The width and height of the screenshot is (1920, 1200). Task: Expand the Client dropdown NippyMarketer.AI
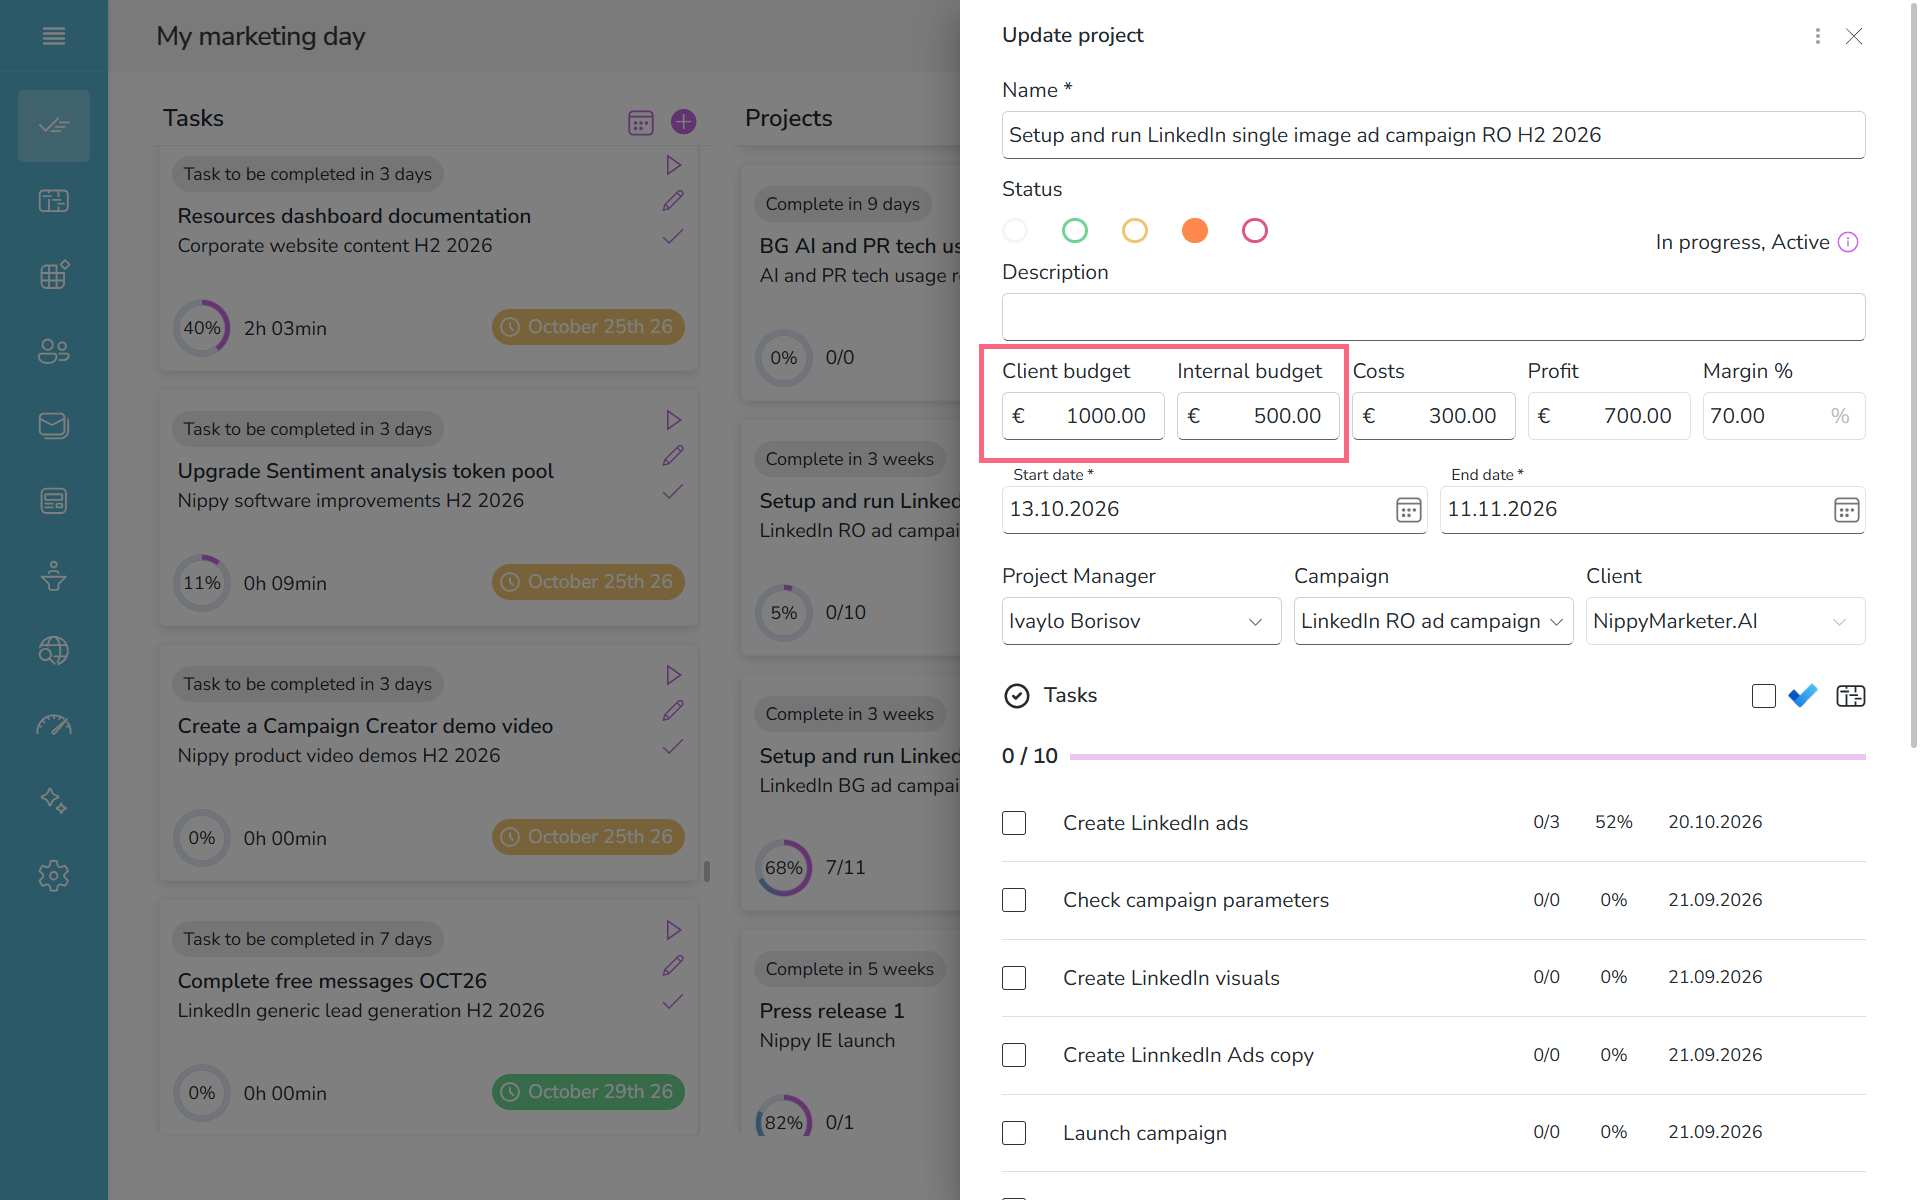(1725, 621)
